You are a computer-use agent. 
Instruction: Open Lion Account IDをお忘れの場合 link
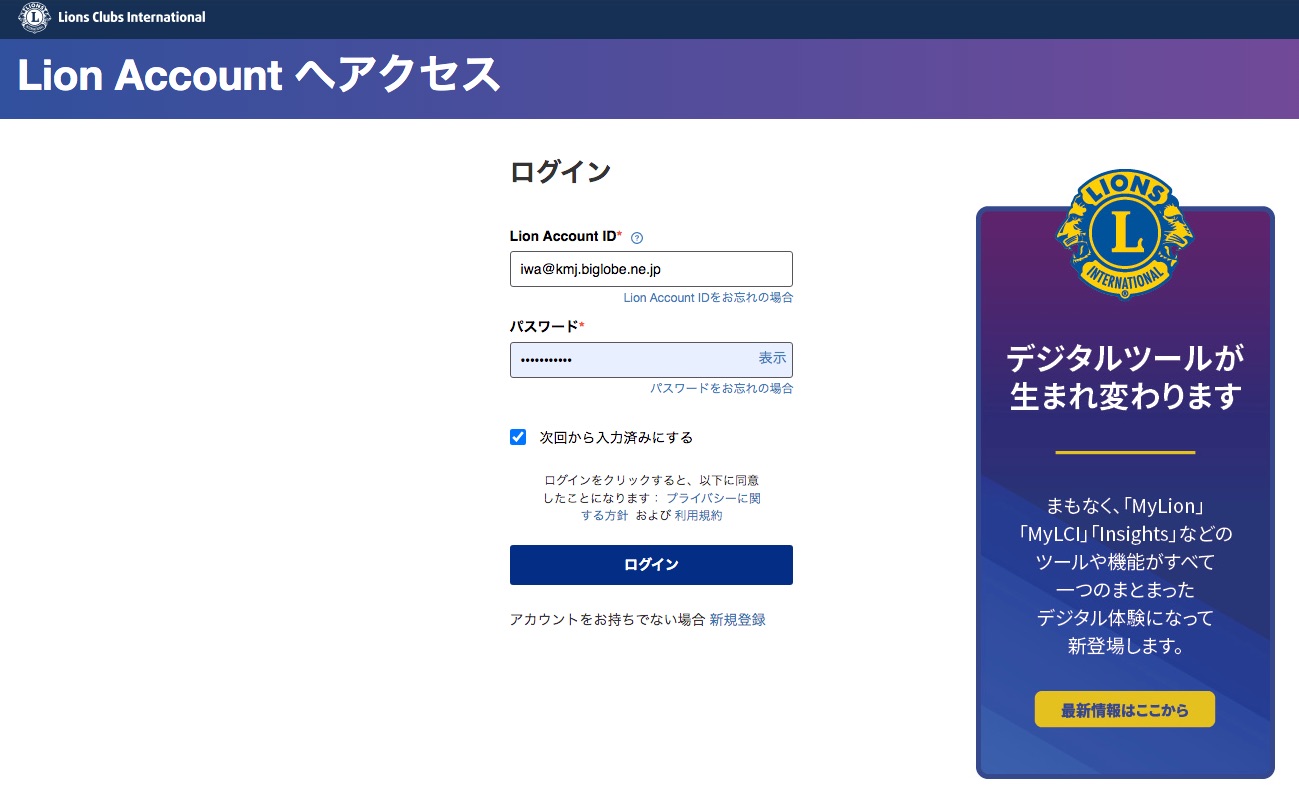click(x=708, y=298)
